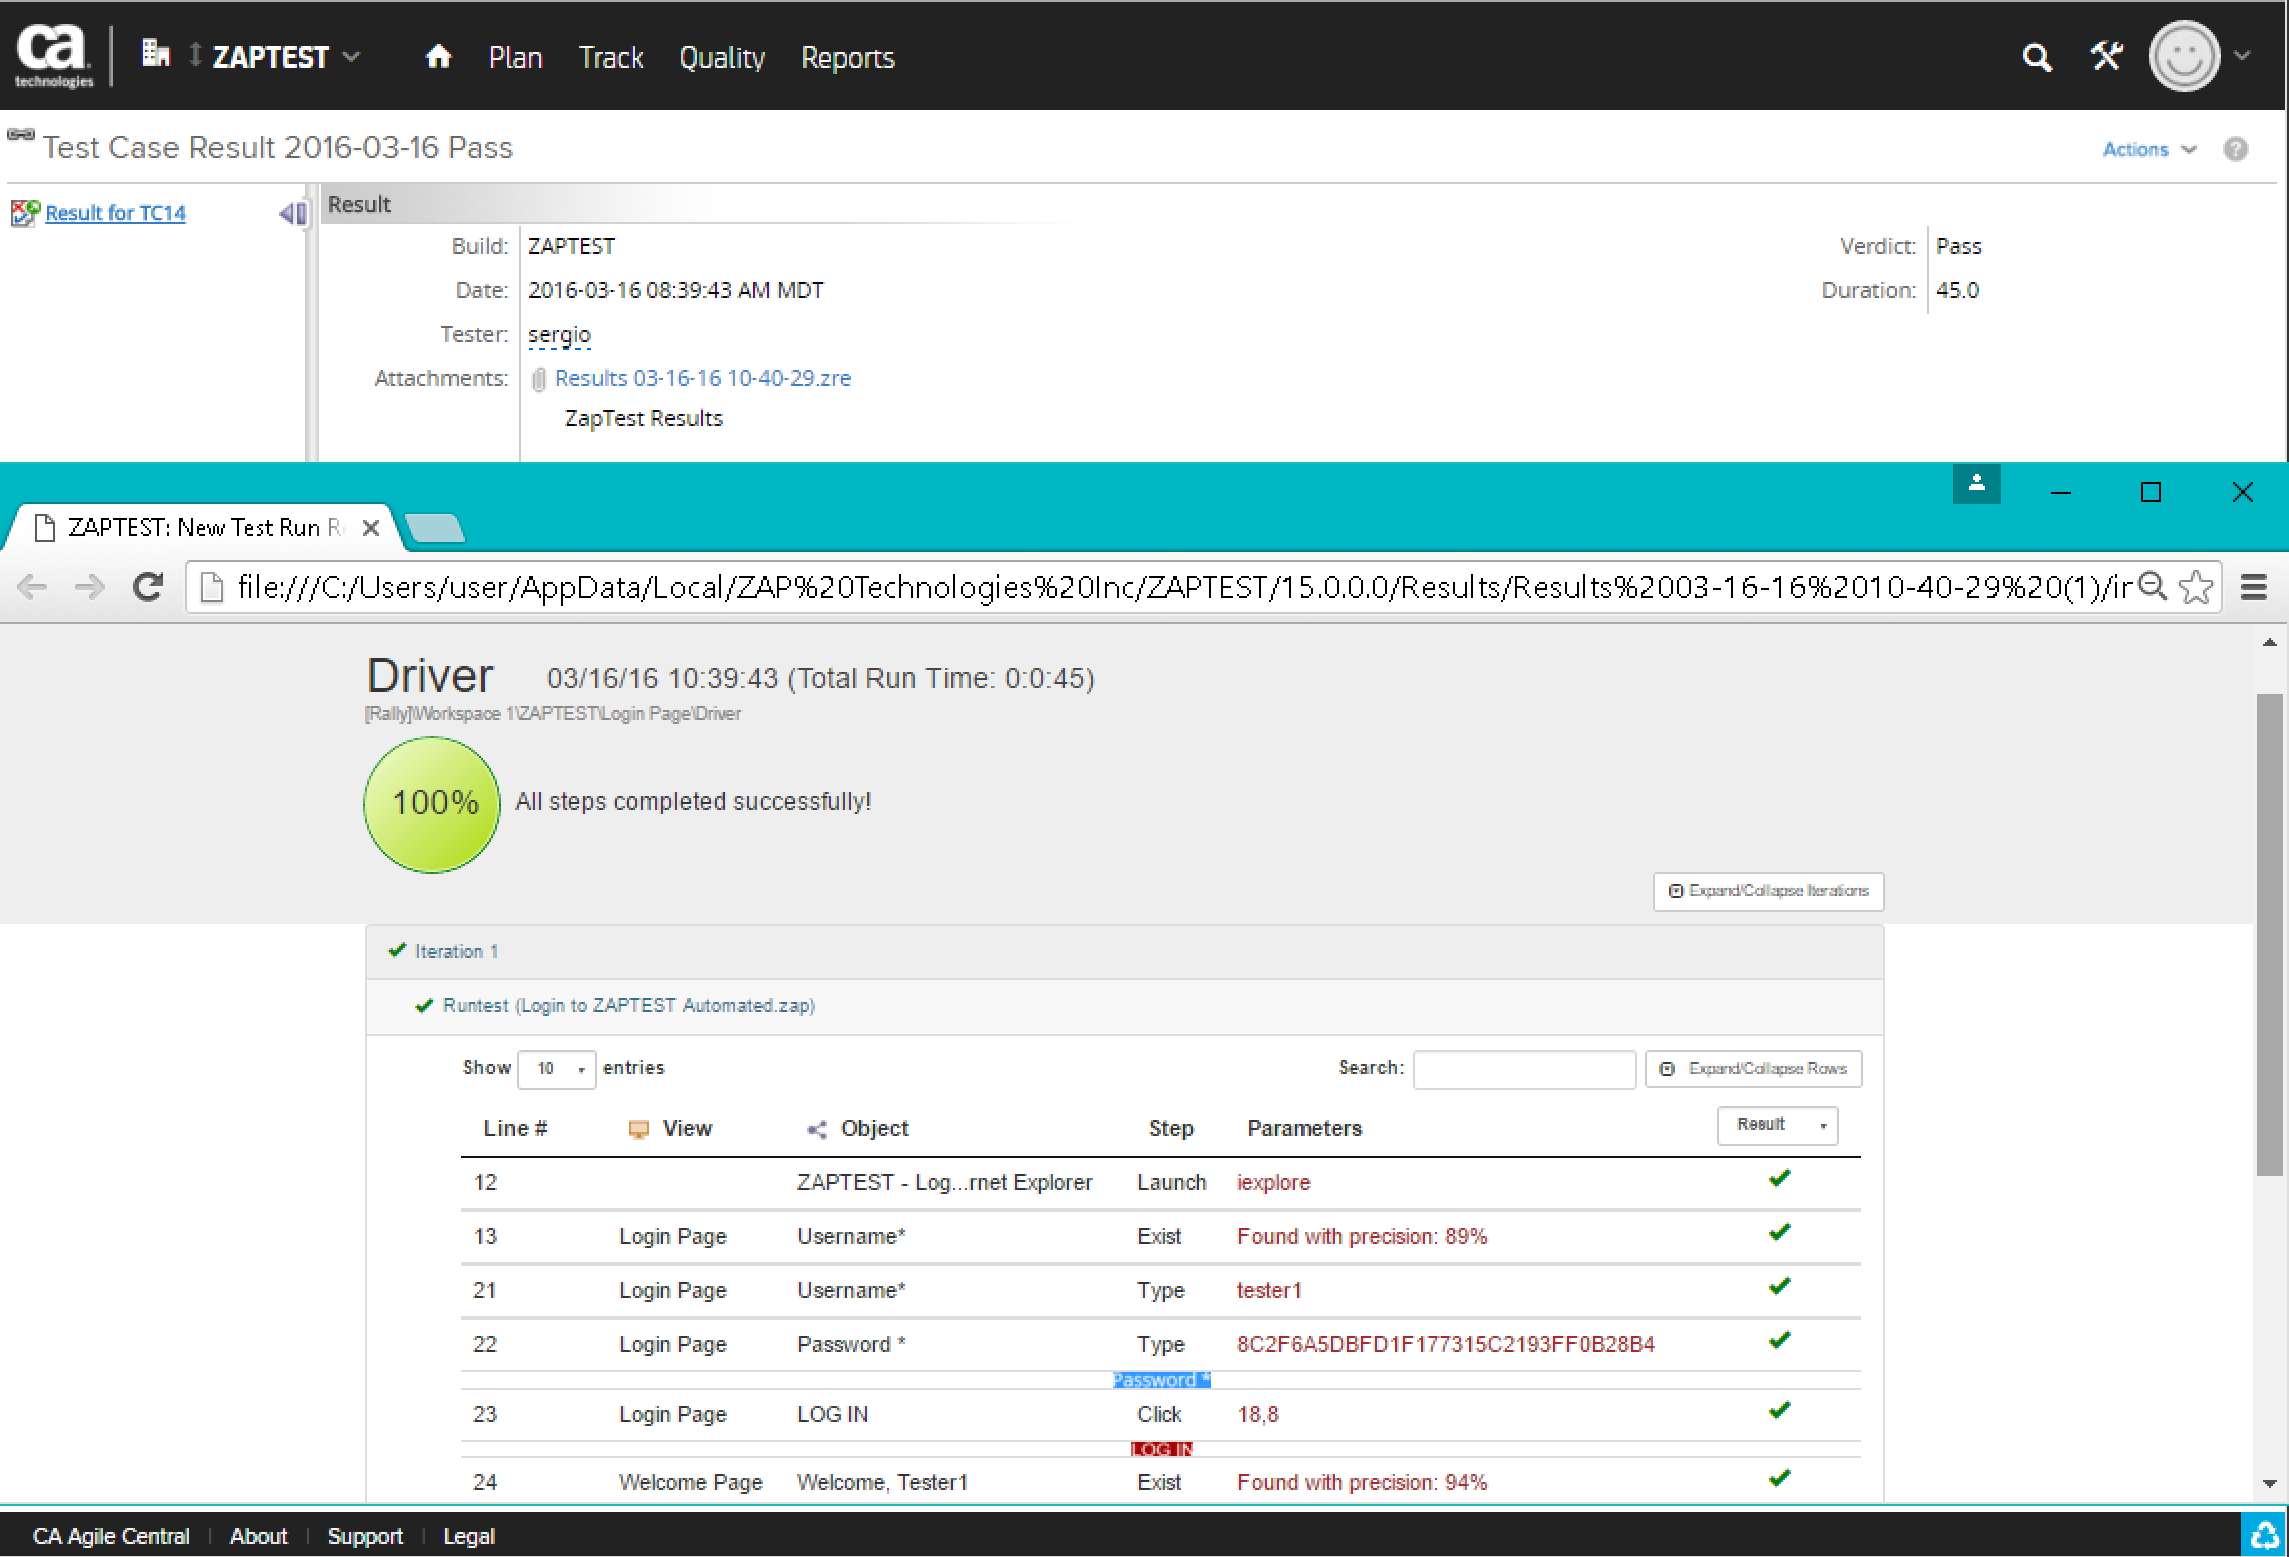Open the Reports menu
The width and height of the screenshot is (2289, 1557).
tap(847, 58)
